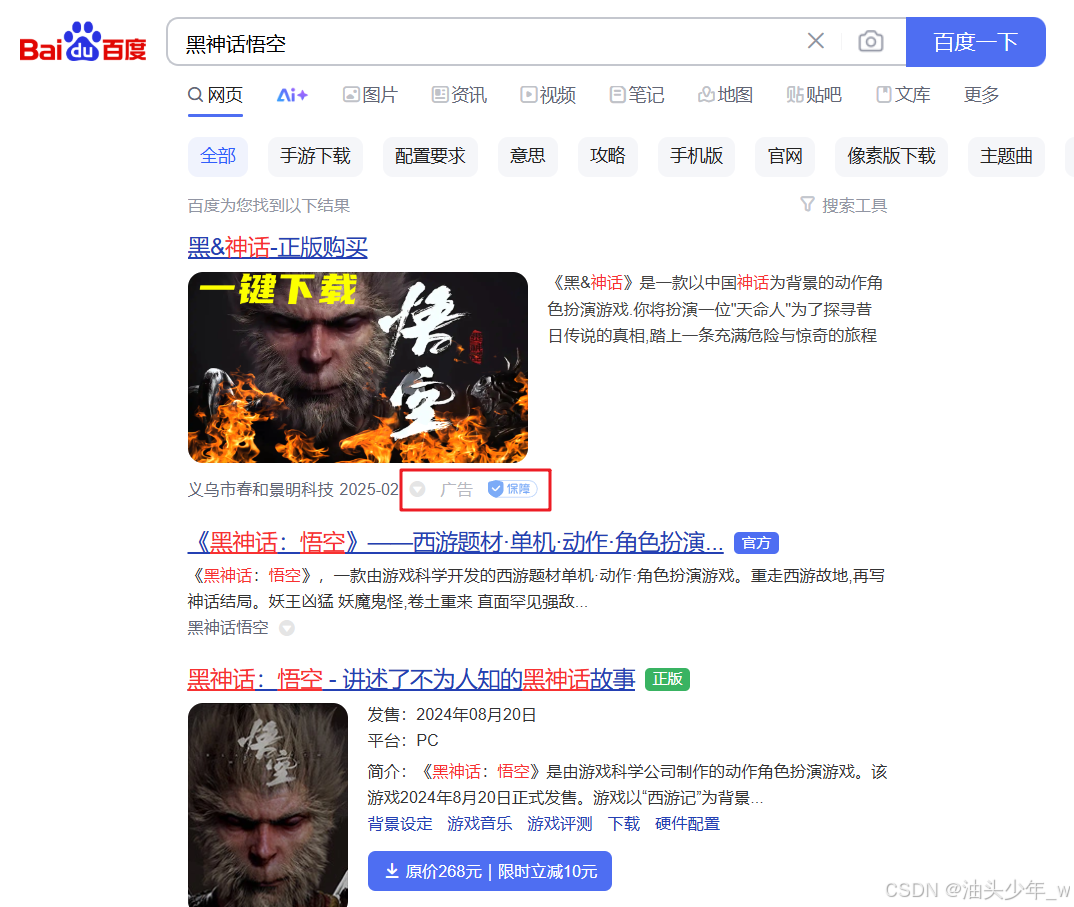Image resolution: width=1074 pixels, height=907 pixels.
Task: Open the 游戏评测 sublink
Action: [x=560, y=824]
